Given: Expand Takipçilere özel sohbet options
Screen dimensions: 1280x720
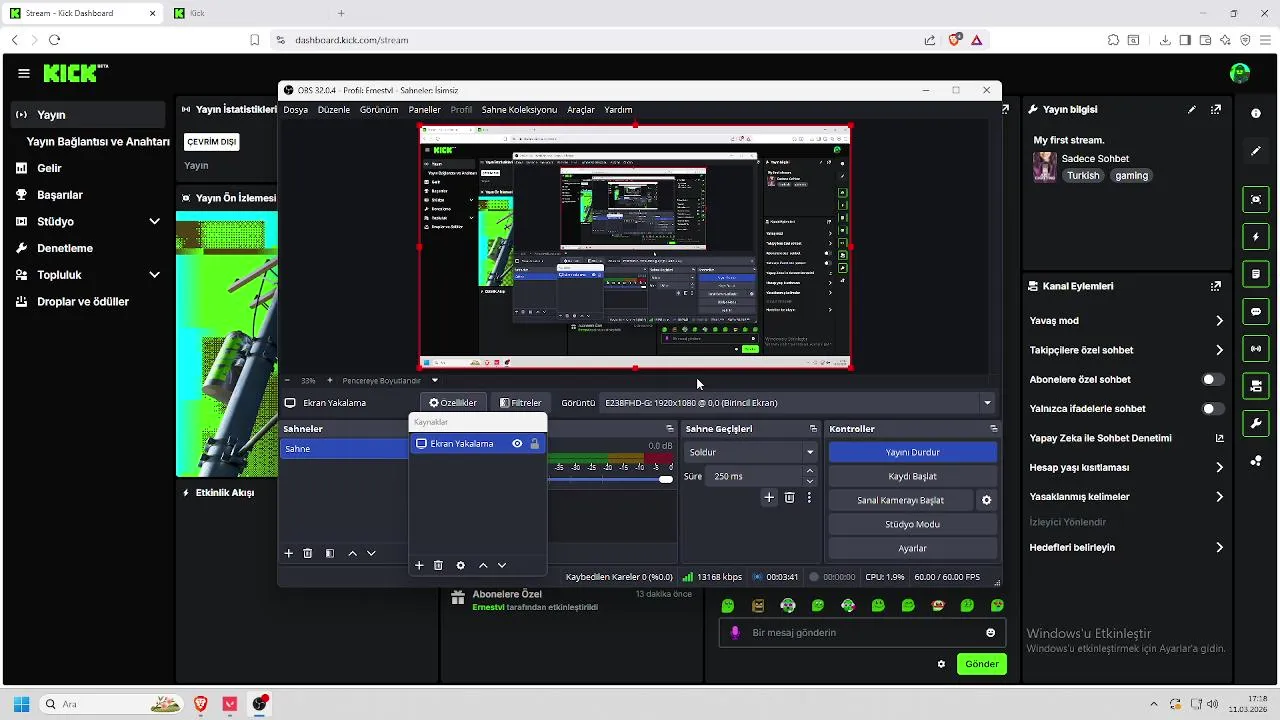Looking at the screenshot, I should pos(1219,350).
